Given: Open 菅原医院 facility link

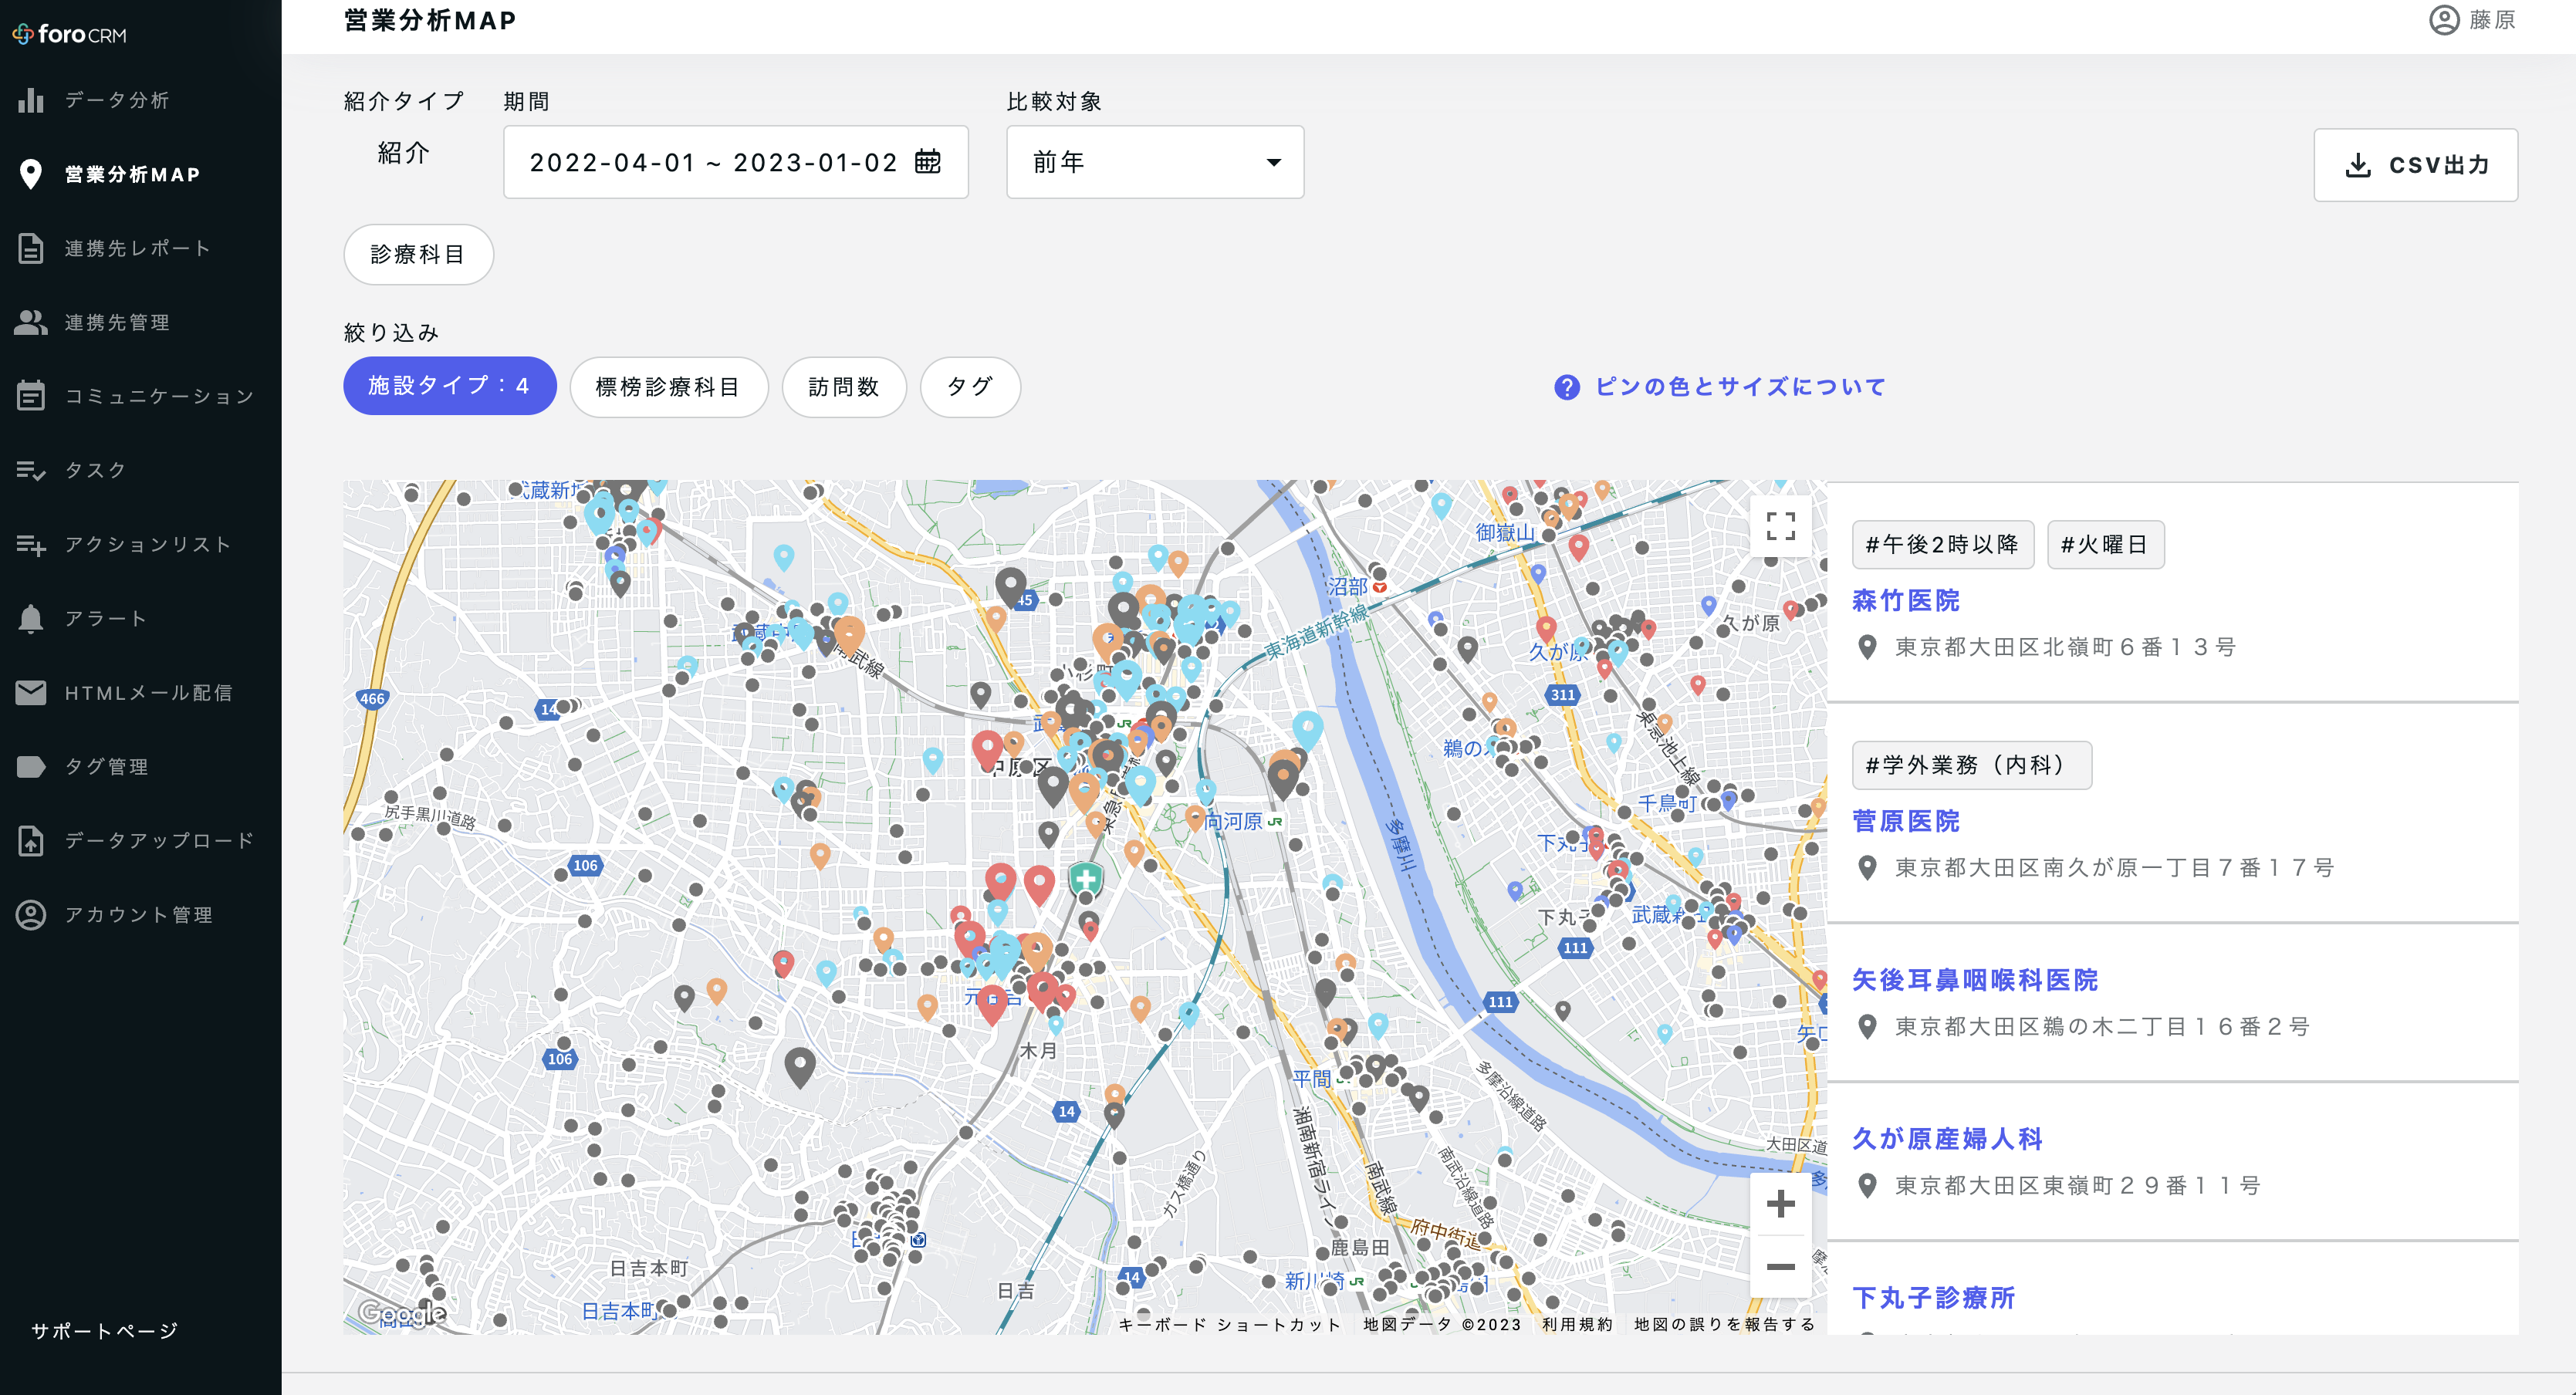Looking at the screenshot, I should point(1905,821).
